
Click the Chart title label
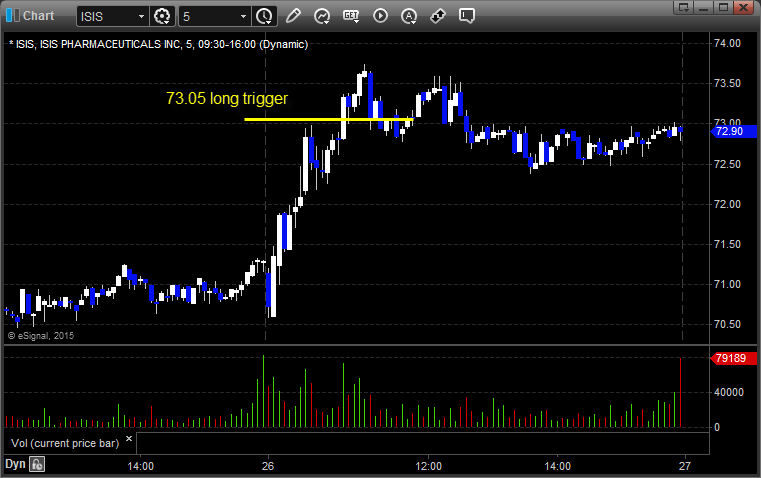coord(38,16)
